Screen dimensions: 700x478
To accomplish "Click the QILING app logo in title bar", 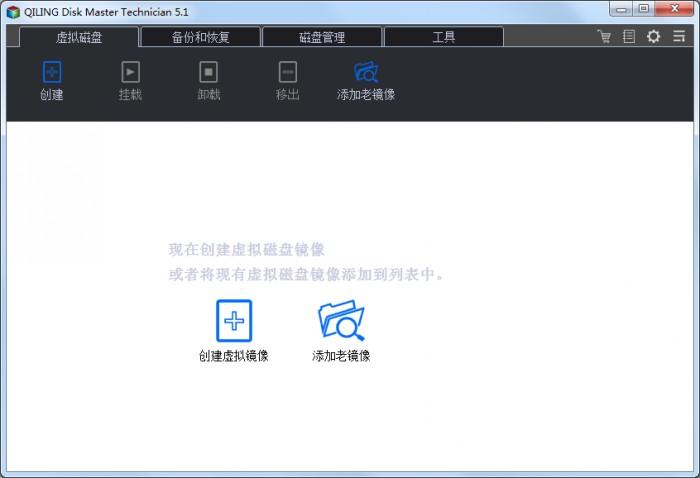I will tap(13, 12).
